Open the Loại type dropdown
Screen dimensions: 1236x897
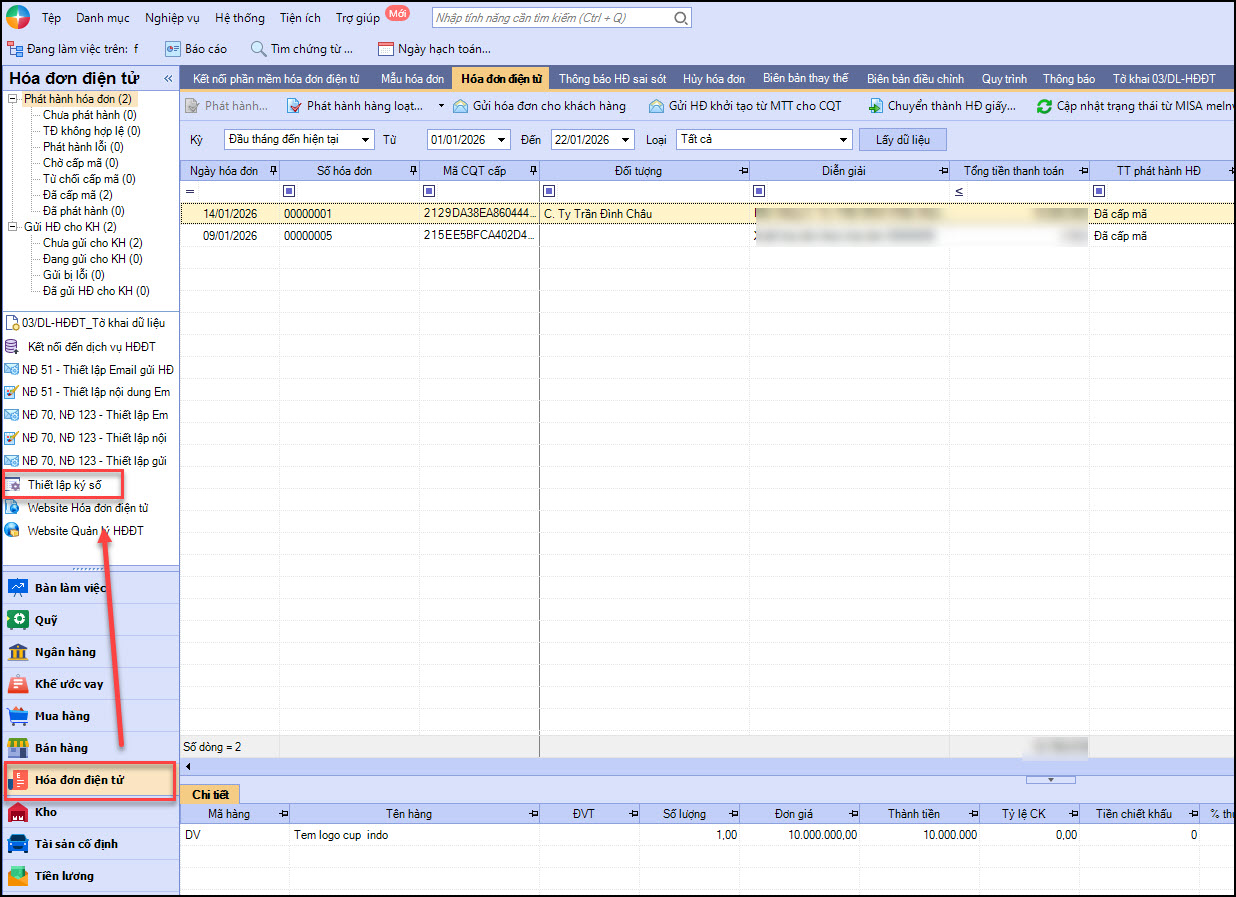(843, 140)
